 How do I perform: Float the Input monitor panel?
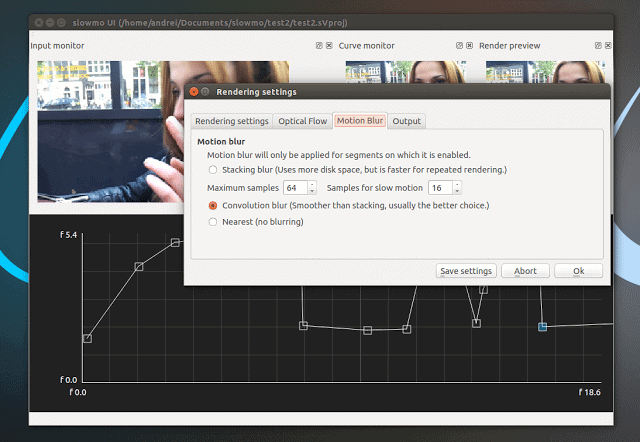pos(319,45)
